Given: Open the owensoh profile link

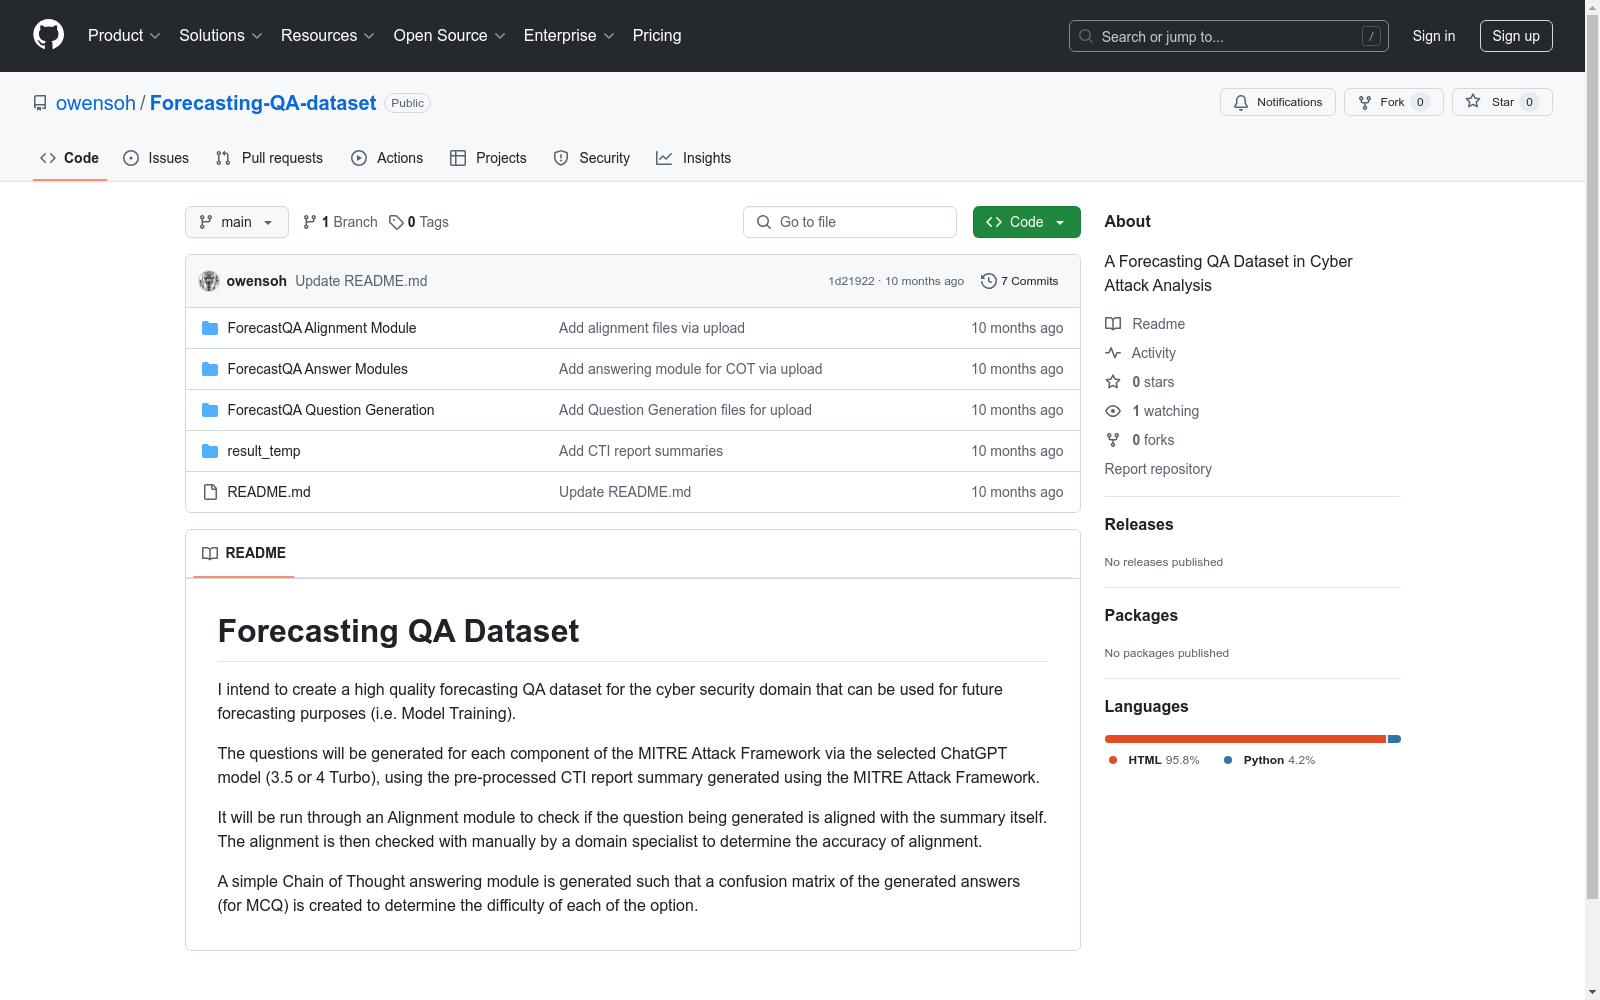Looking at the screenshot, I should (x=96, y=103).
